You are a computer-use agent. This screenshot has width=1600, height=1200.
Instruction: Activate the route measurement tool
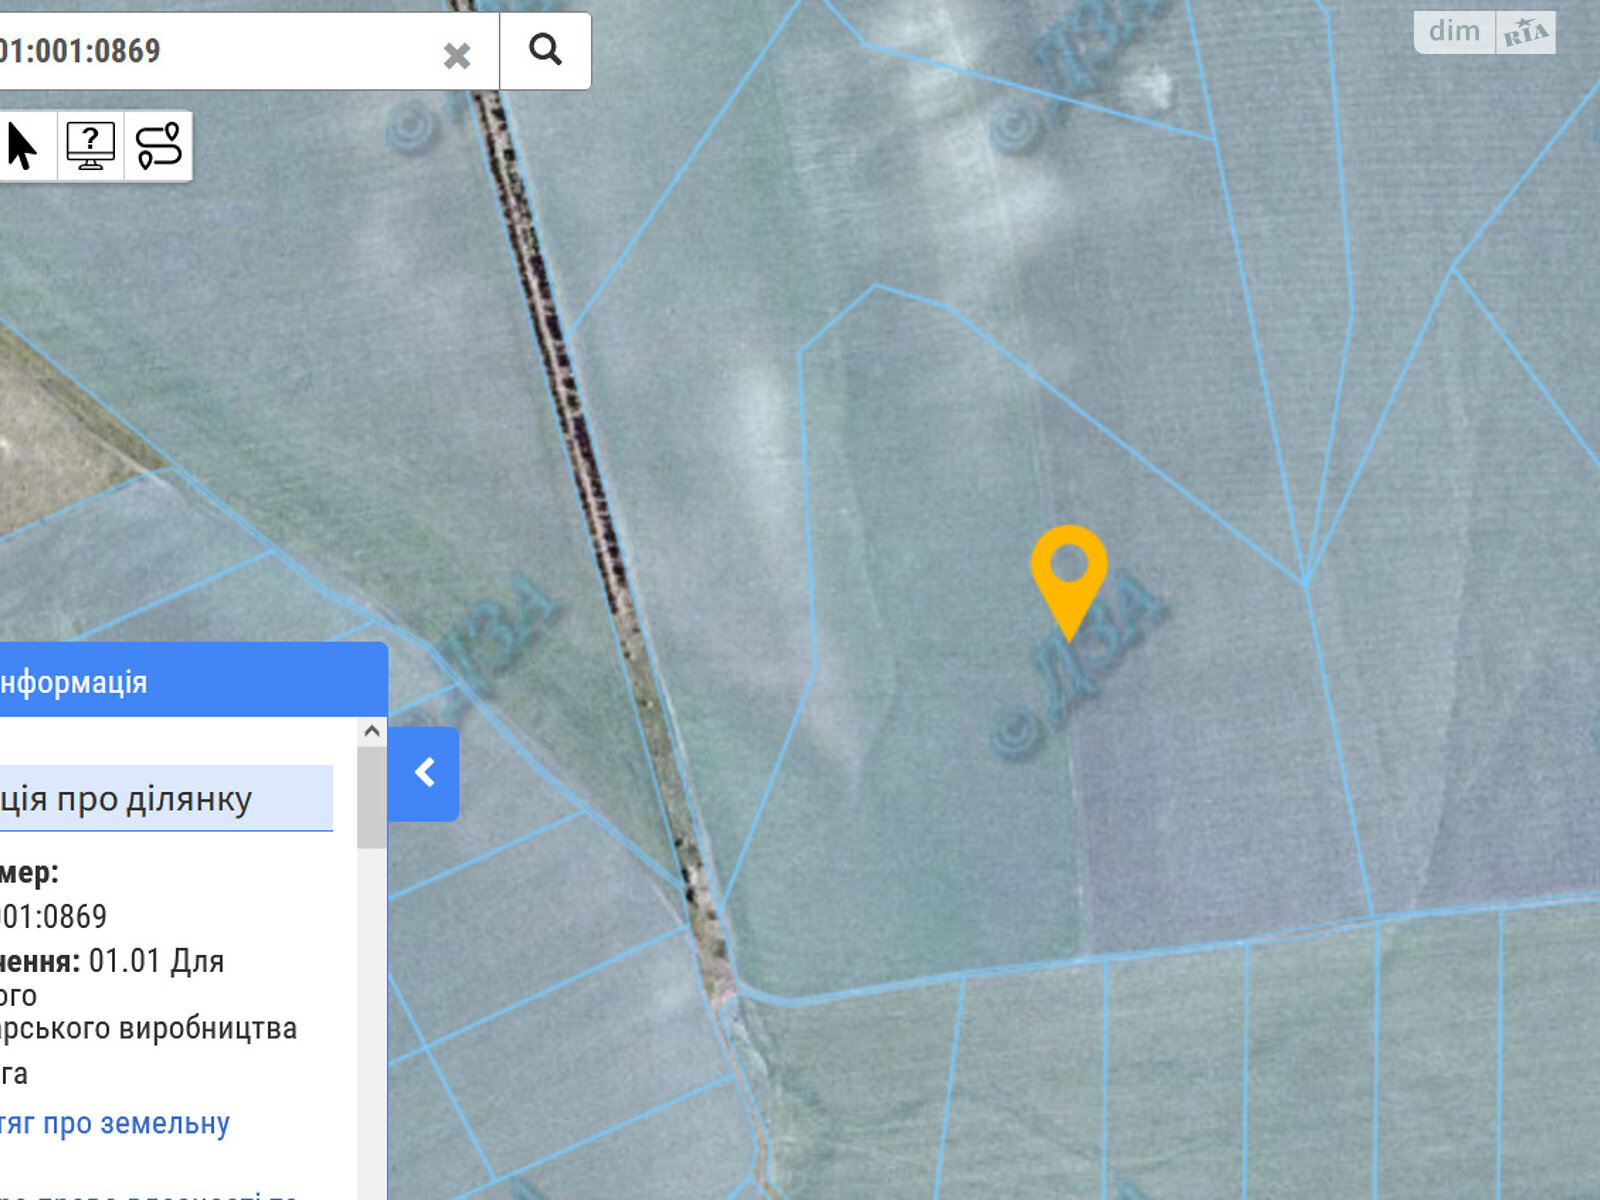tap(158, 146)
